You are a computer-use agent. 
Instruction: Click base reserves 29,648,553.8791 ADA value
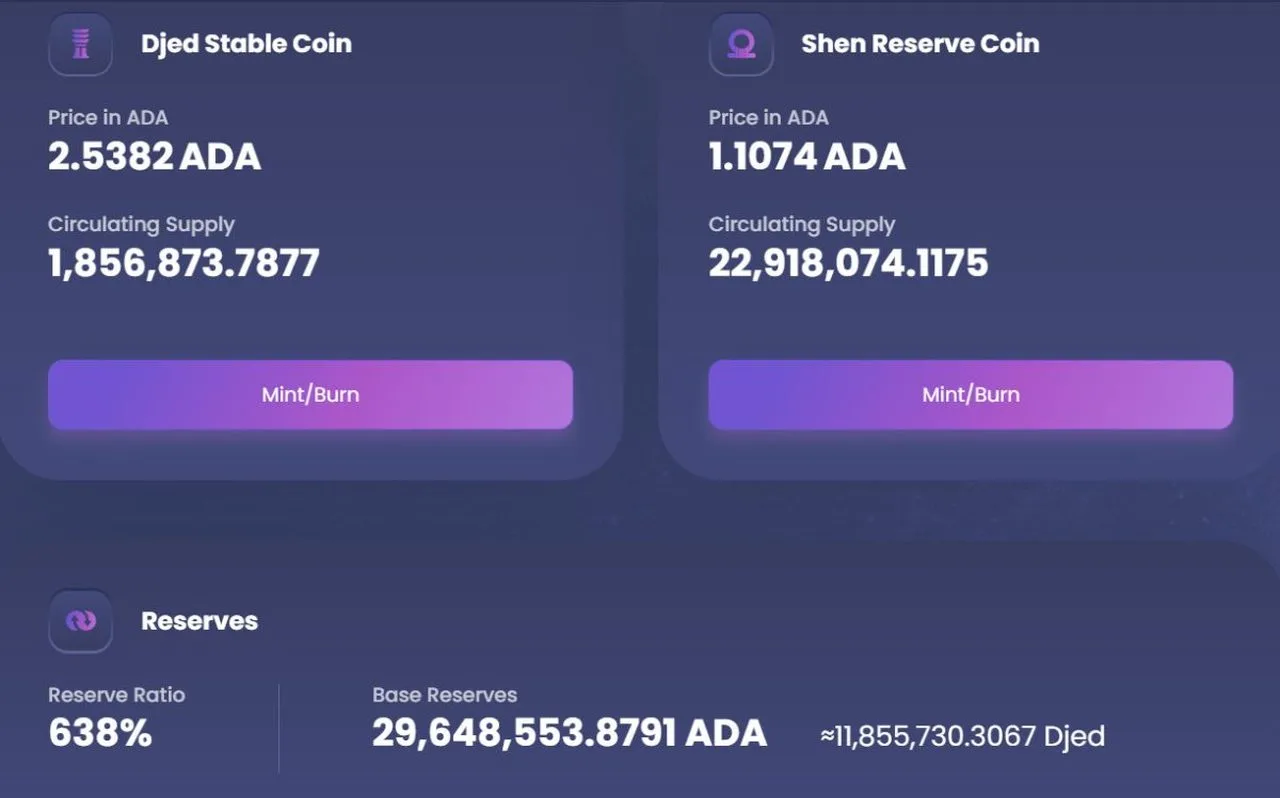(569, 734)
